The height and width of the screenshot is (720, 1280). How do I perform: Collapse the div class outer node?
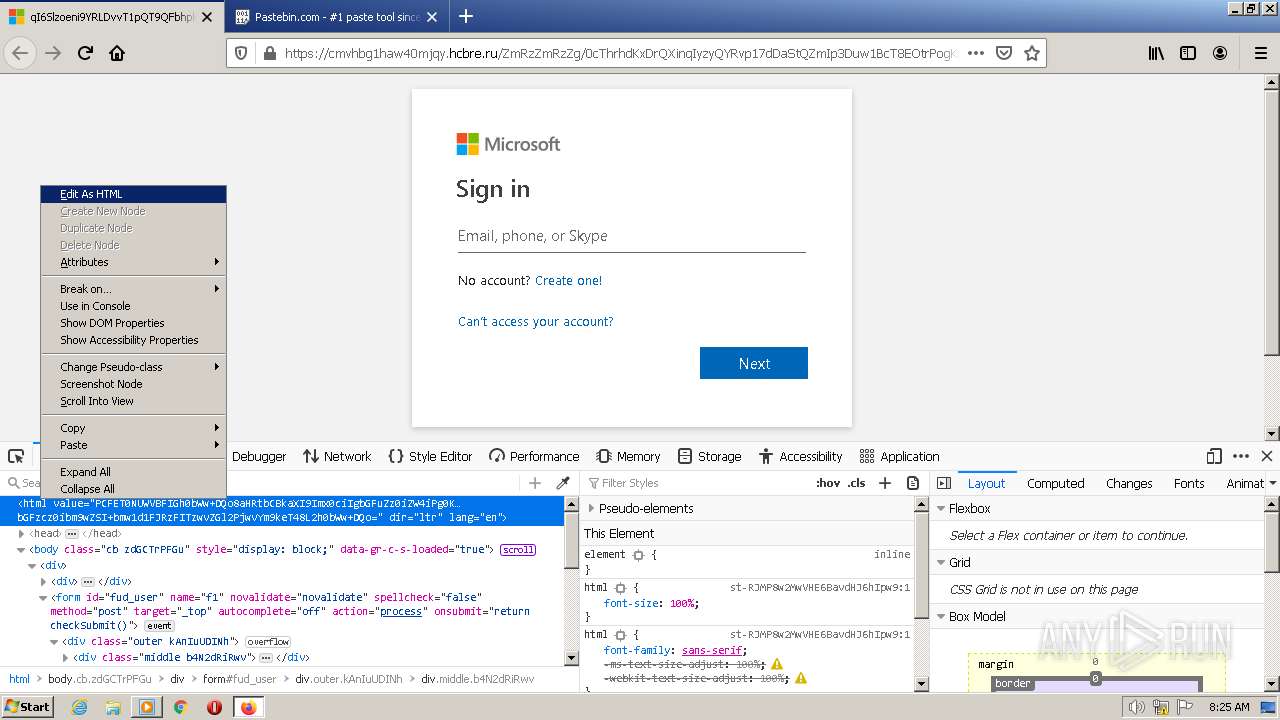click(x=54, y=642)
